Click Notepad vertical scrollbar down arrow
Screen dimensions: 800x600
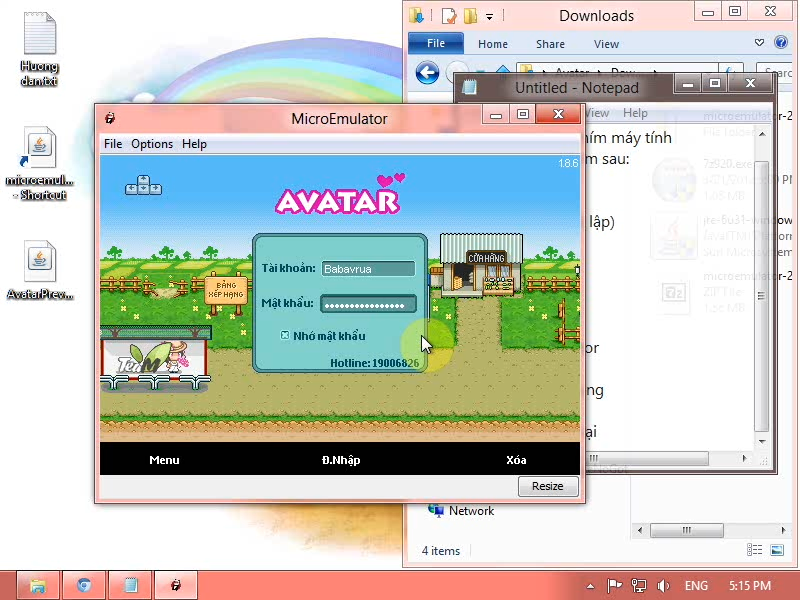pos(762,441)
